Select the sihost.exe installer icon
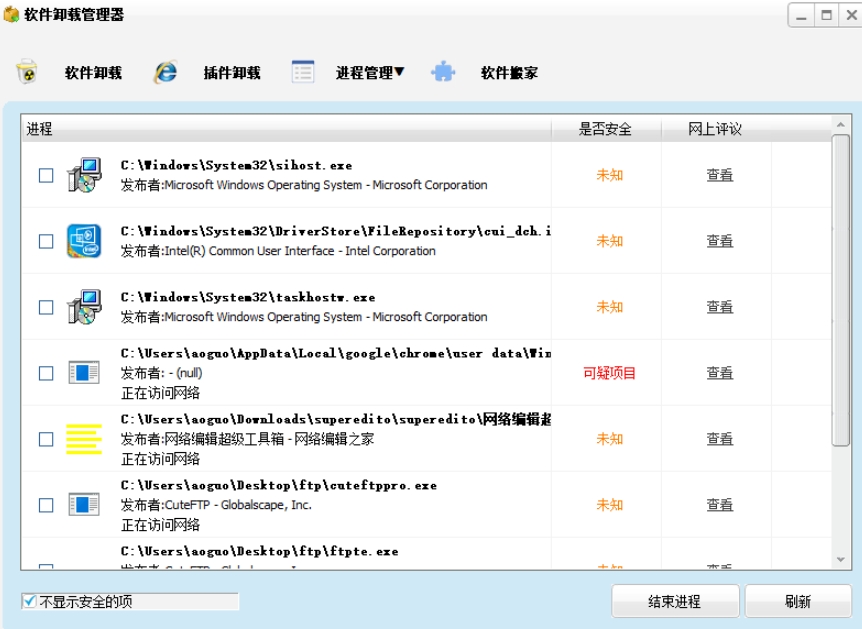This screenshot has width=862, height=629. tap(84, 175)
